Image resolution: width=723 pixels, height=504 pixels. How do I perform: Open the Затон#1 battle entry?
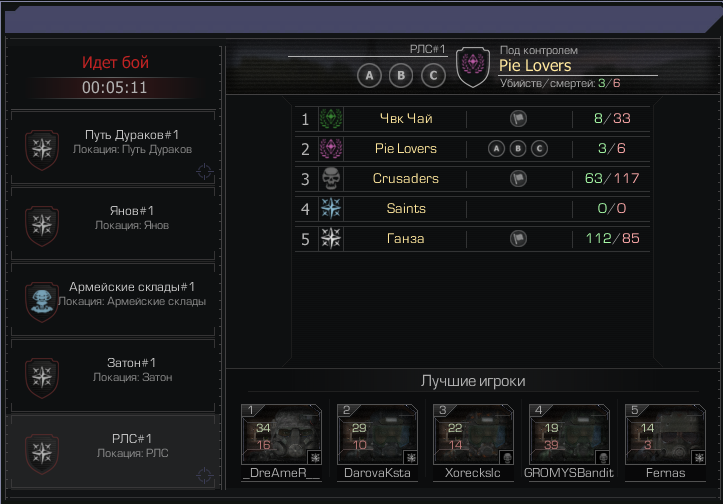coord(113,375)
